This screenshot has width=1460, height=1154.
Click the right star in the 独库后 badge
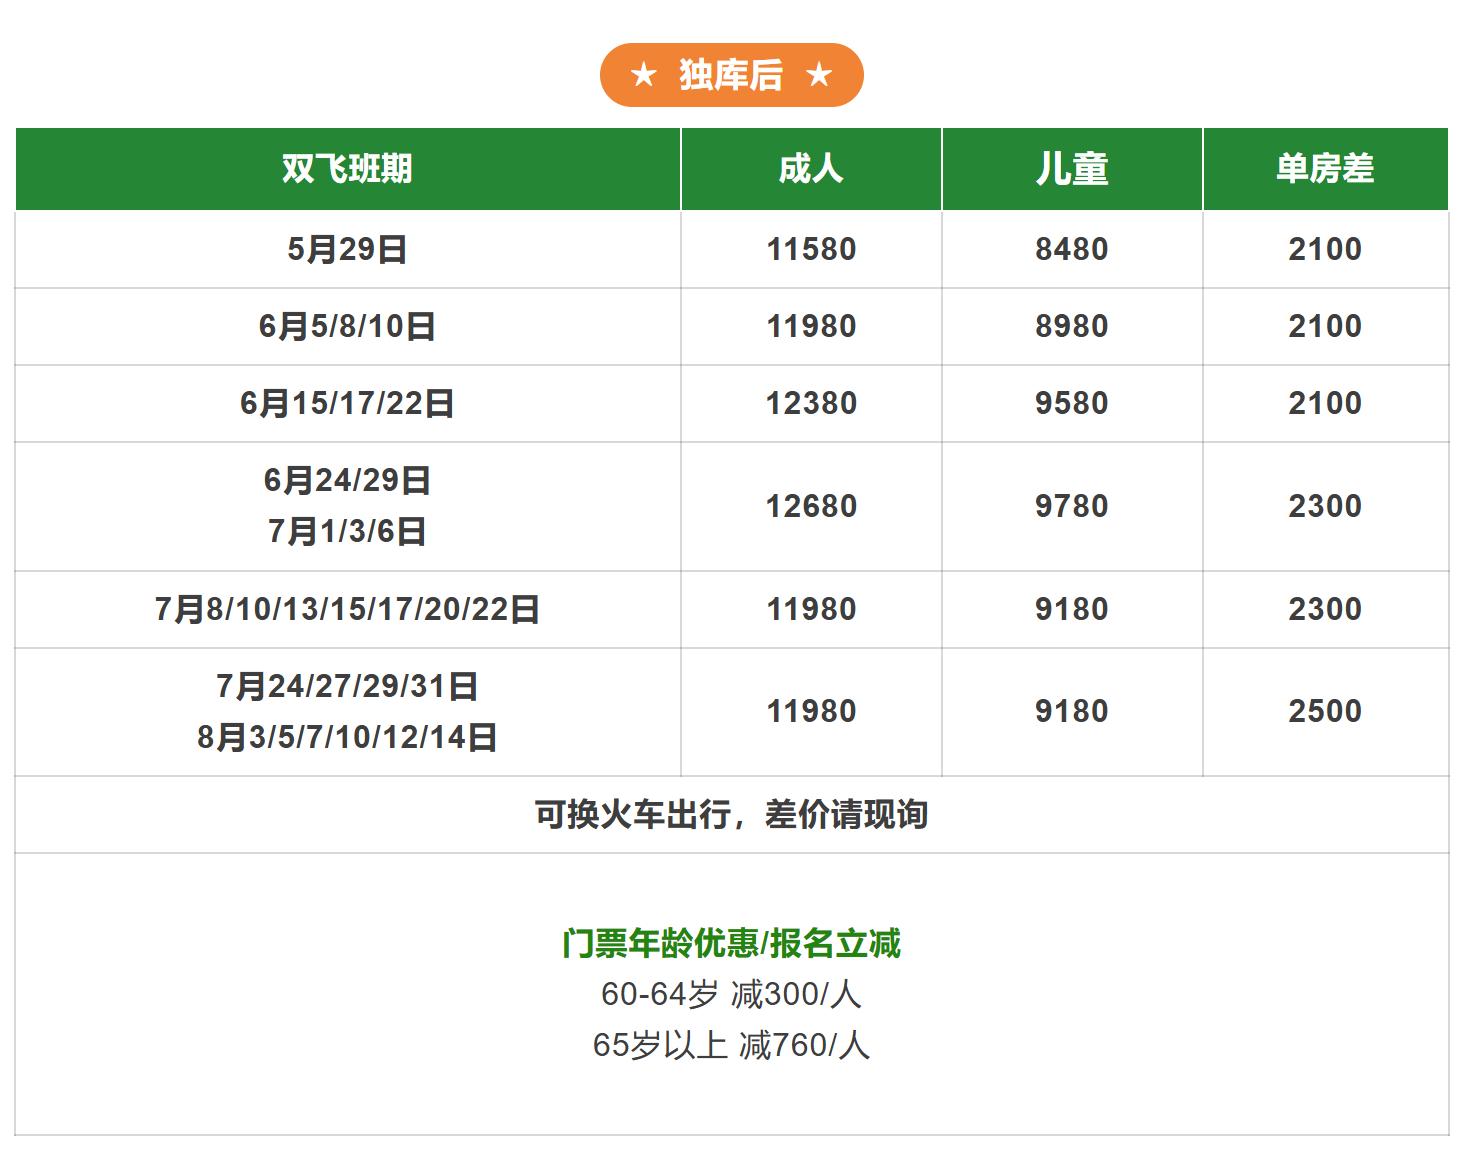point(819,75)
